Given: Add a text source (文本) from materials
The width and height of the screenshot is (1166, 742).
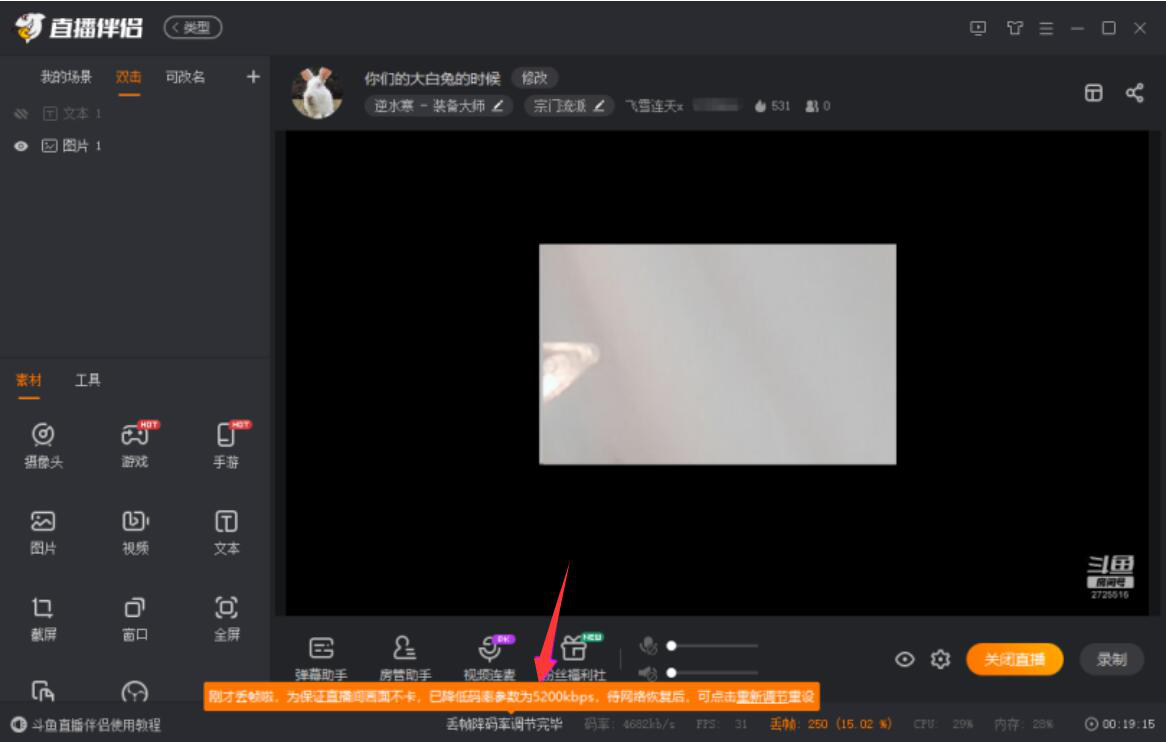Looking at the screenshot, I should [227, 532].
